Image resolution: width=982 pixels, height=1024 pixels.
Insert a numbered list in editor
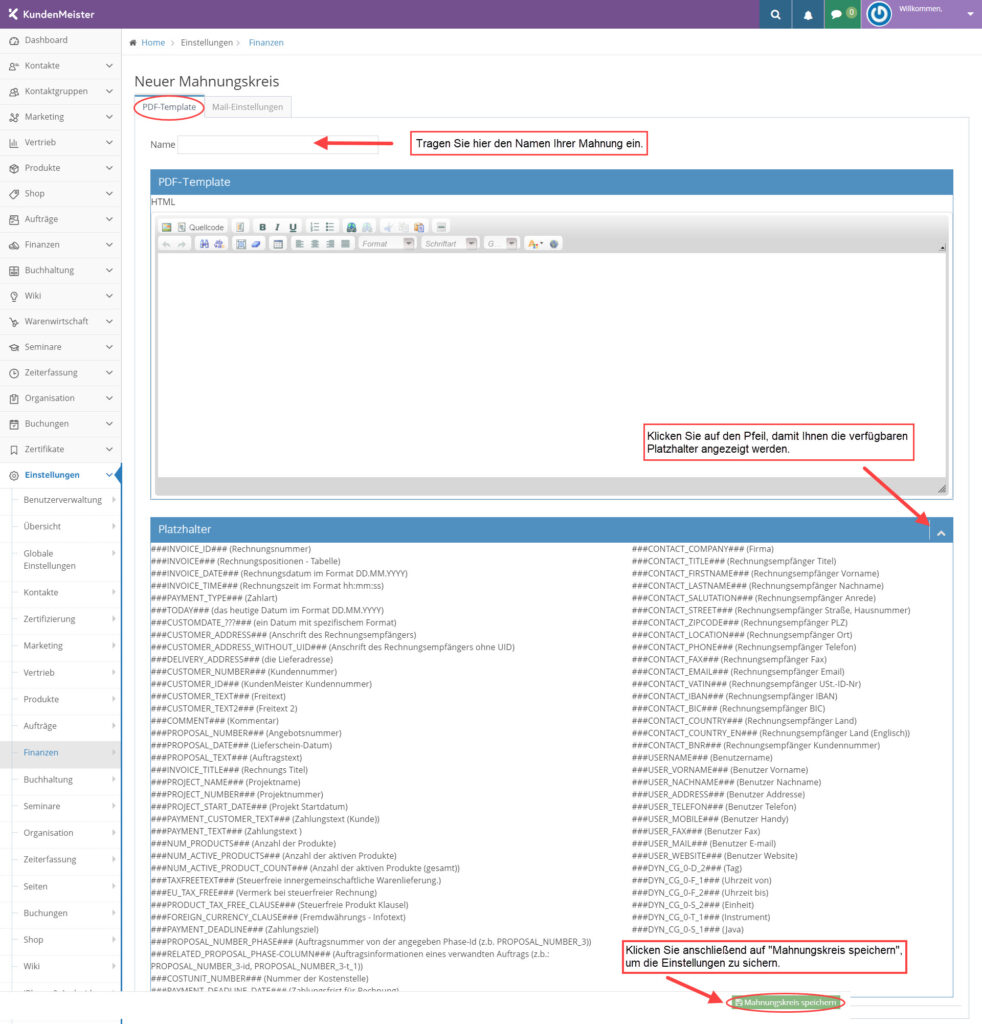[x=314, y=227]
